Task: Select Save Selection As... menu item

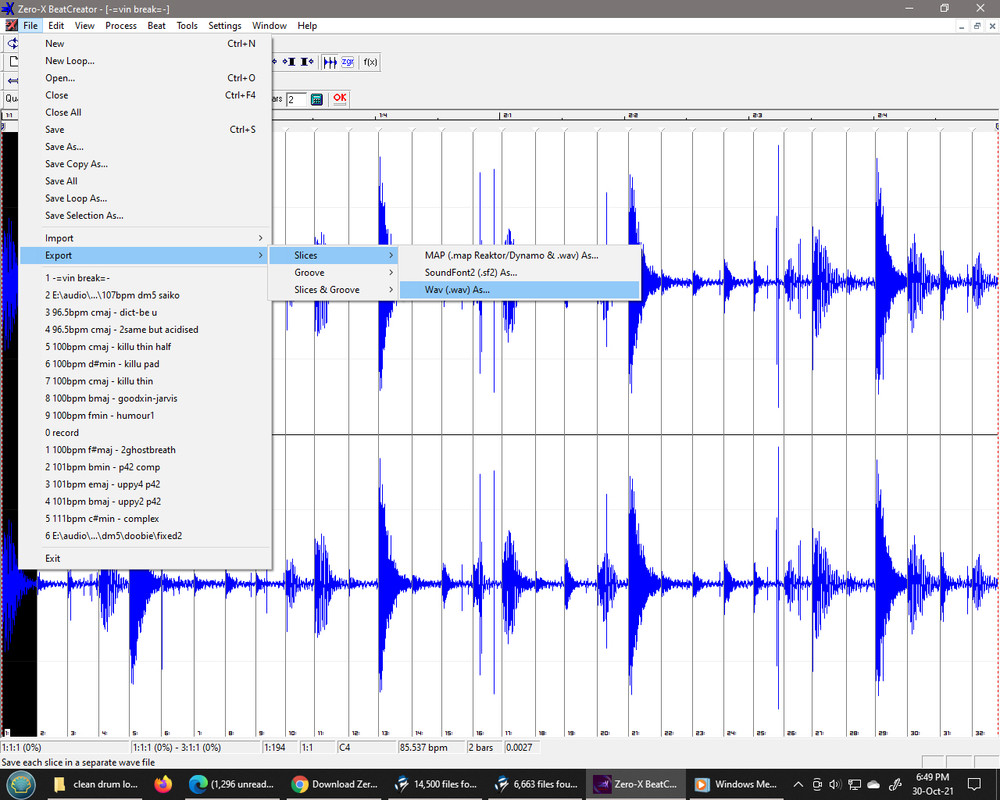Action: pyautogui.click(x=145, y=216)
